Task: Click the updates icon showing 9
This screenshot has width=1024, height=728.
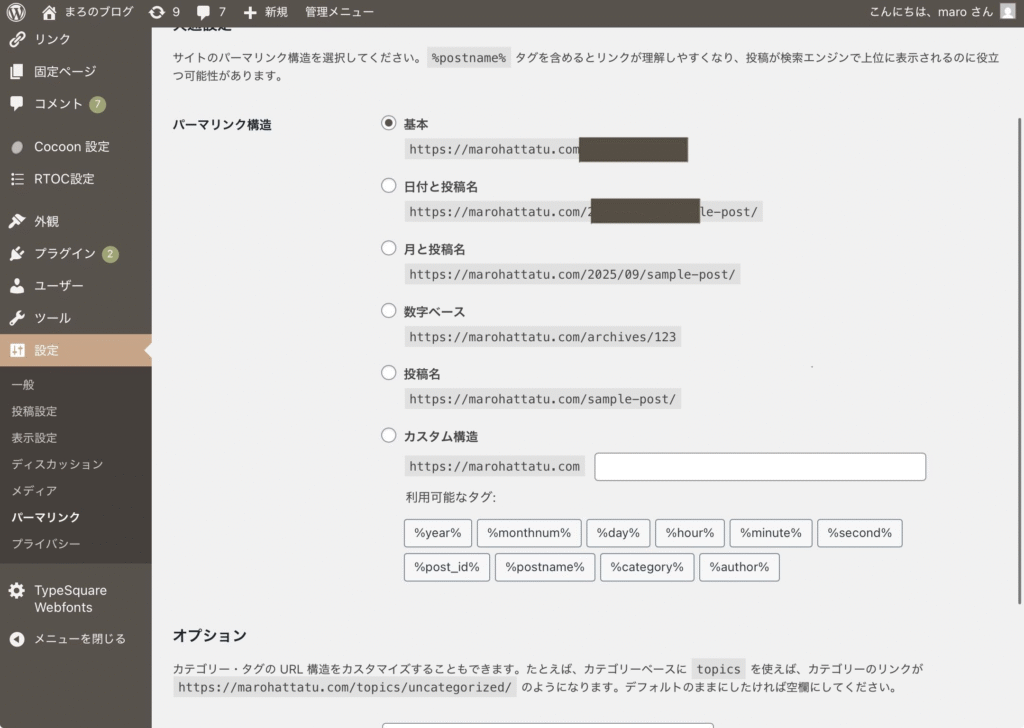Action: [156, 12]
